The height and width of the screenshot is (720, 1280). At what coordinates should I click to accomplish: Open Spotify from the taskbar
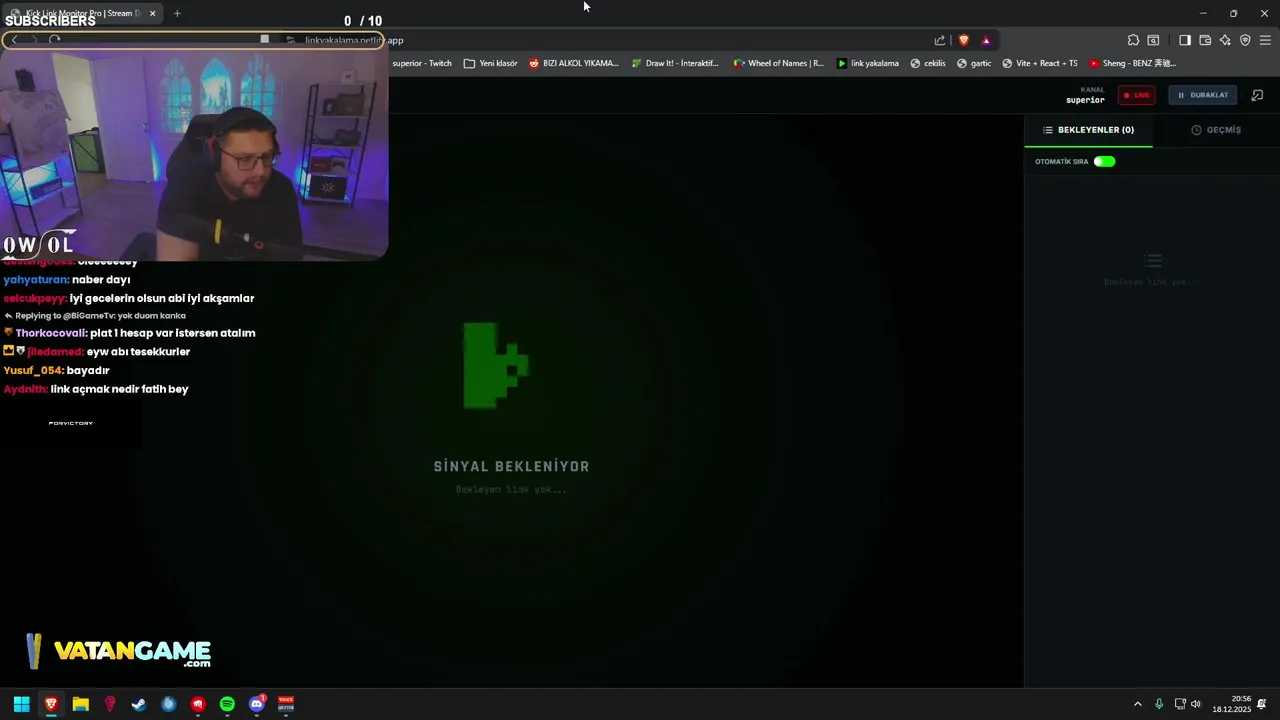click(227, 704)
